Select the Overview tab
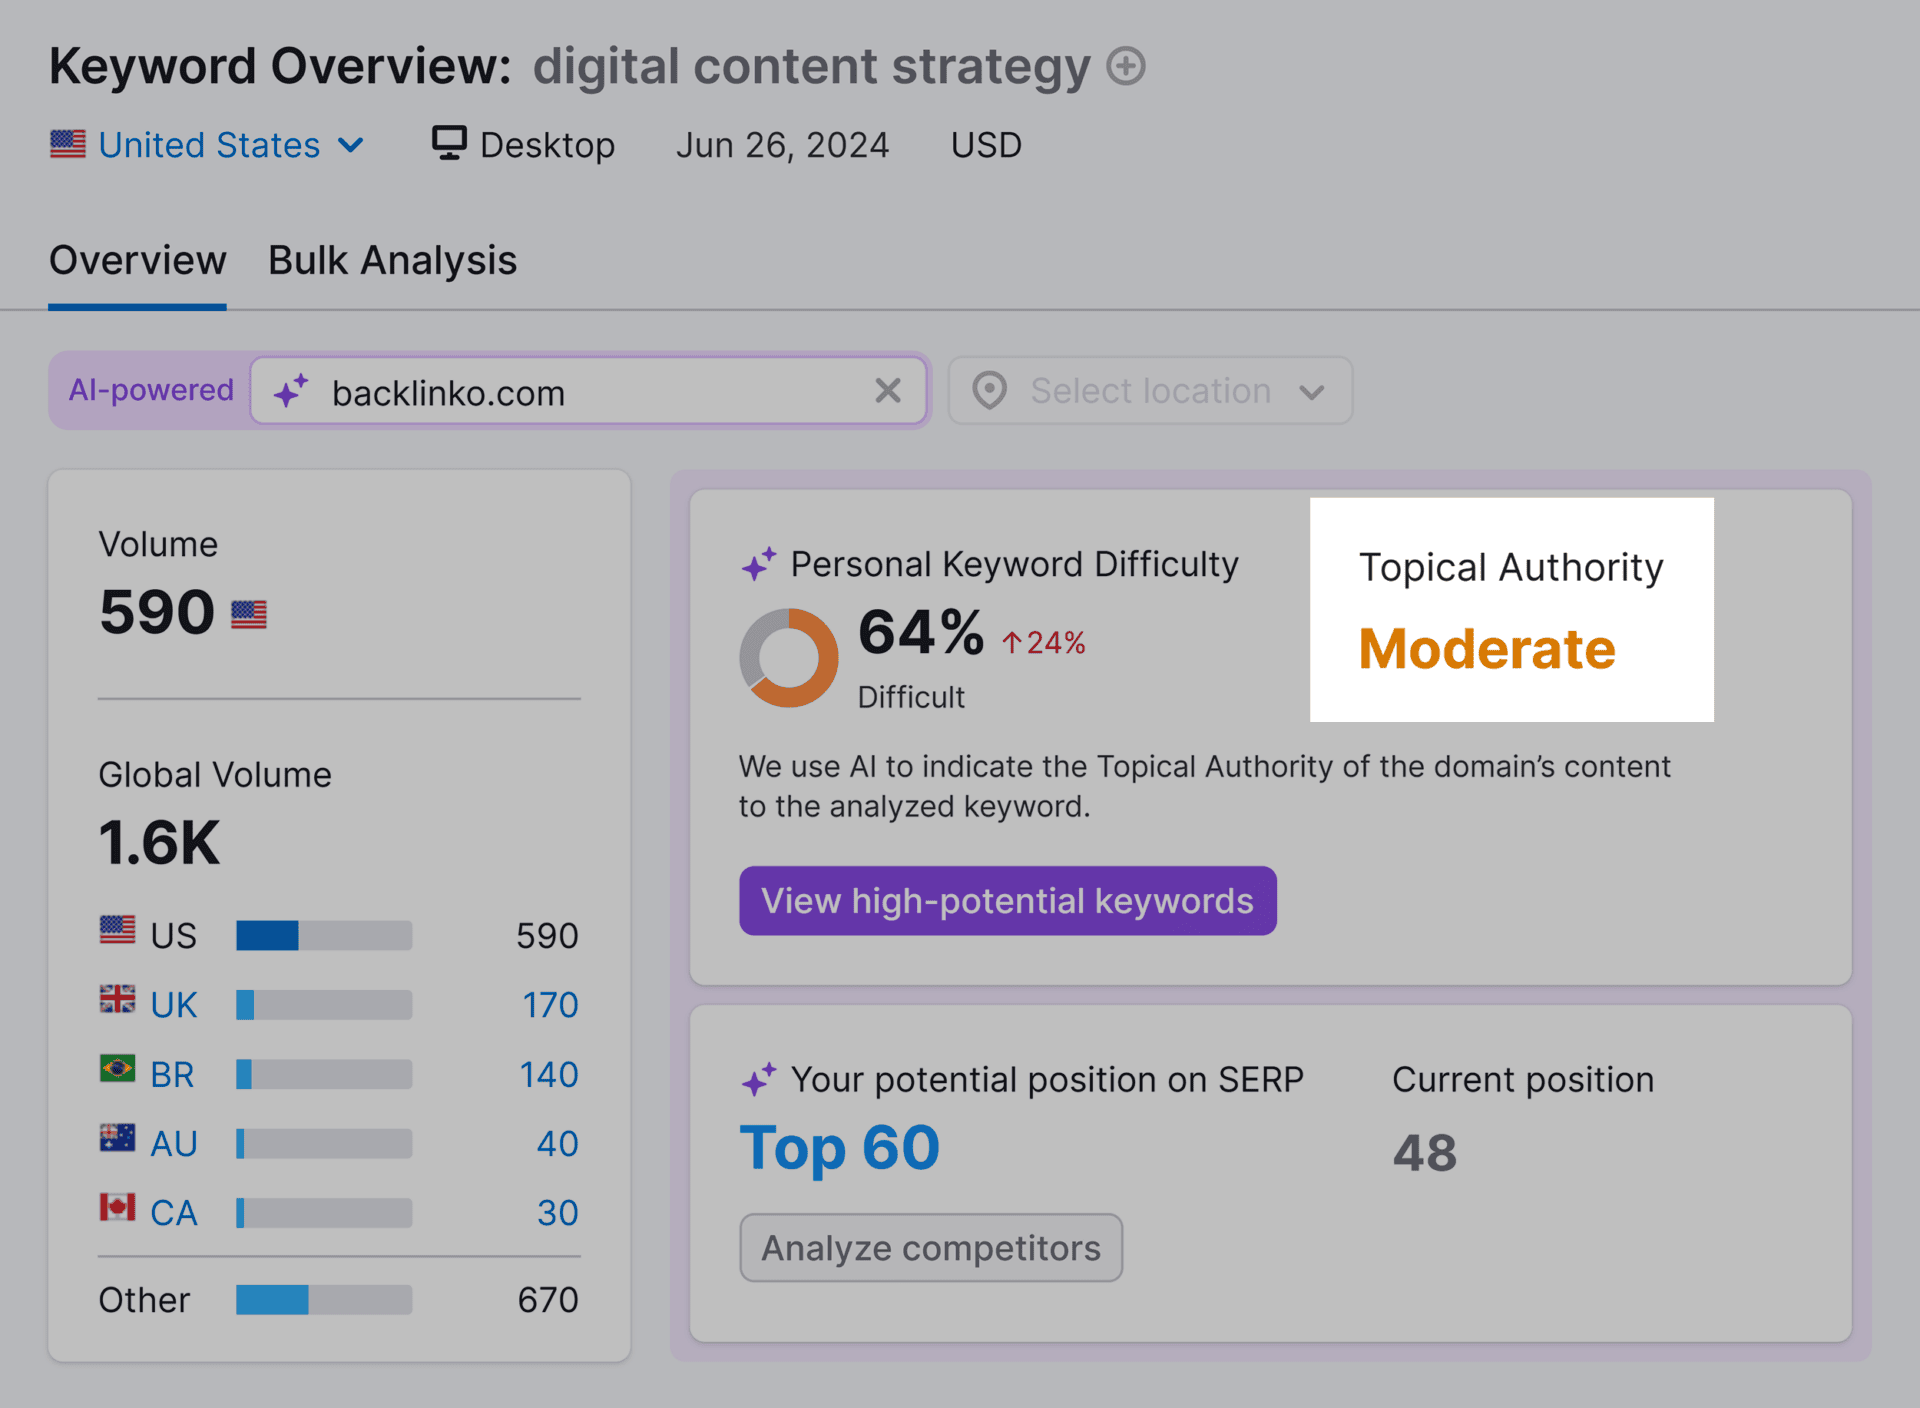Image resolution: width=1920 pixels, height=1408 pixels. tap(138, 260)
